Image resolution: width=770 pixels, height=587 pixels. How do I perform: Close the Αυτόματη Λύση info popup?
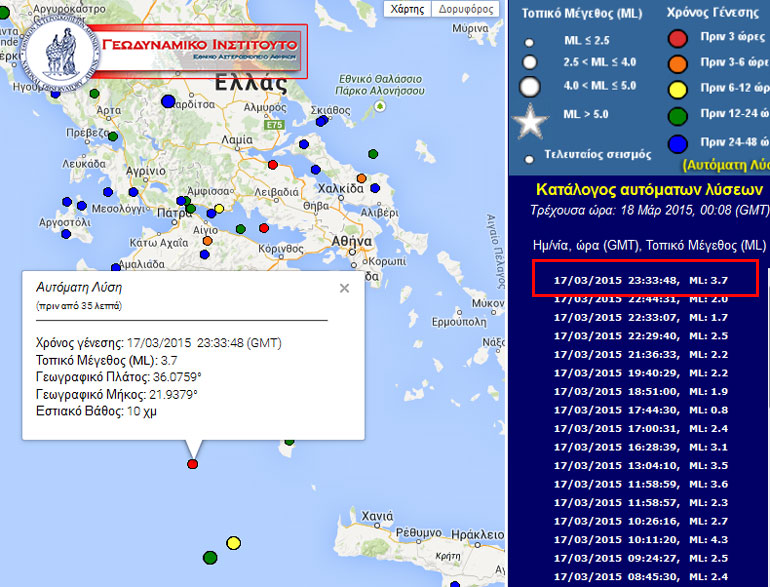[344, 288]
